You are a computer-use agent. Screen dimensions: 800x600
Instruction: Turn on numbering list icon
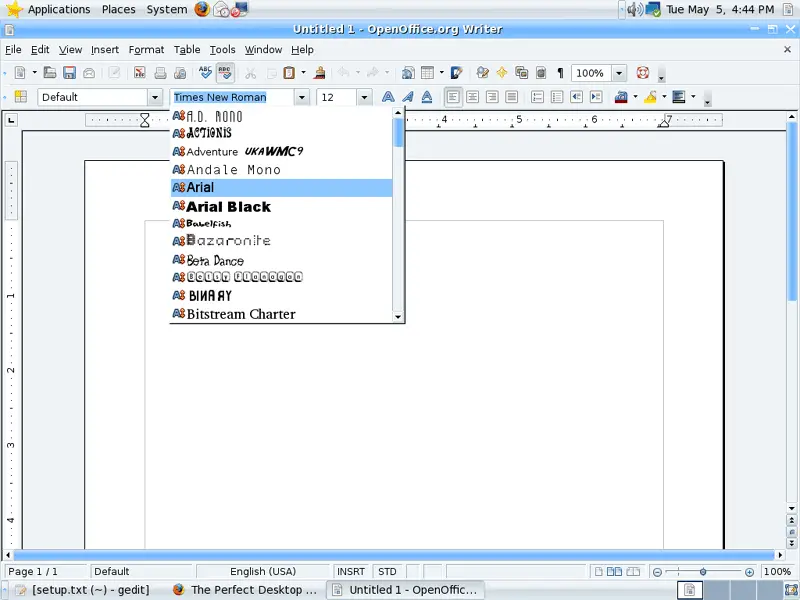(x=537, y=97)
